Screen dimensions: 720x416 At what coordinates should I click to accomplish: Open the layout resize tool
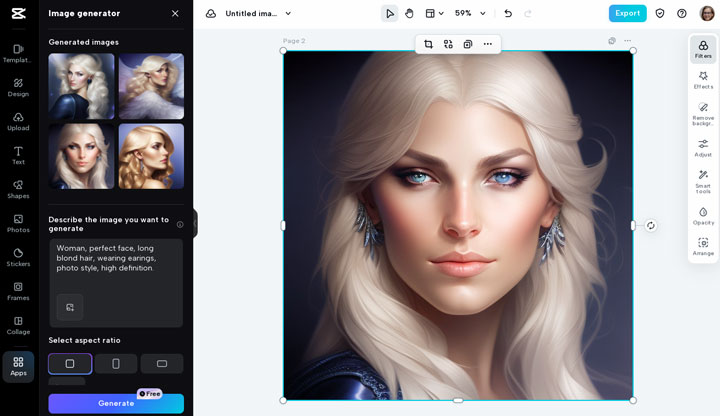click(x=430, y=13)
